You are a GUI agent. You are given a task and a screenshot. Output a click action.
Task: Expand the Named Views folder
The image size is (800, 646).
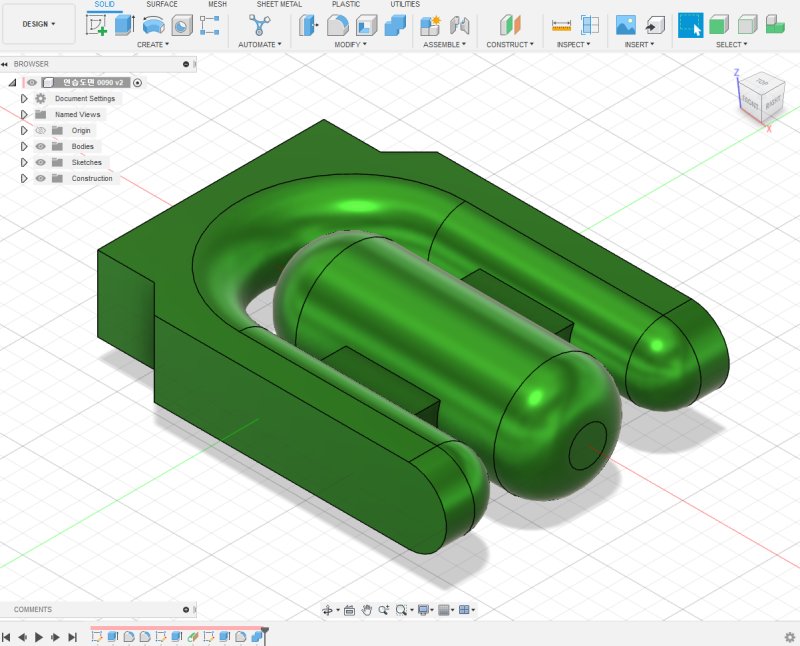point(24,114)
